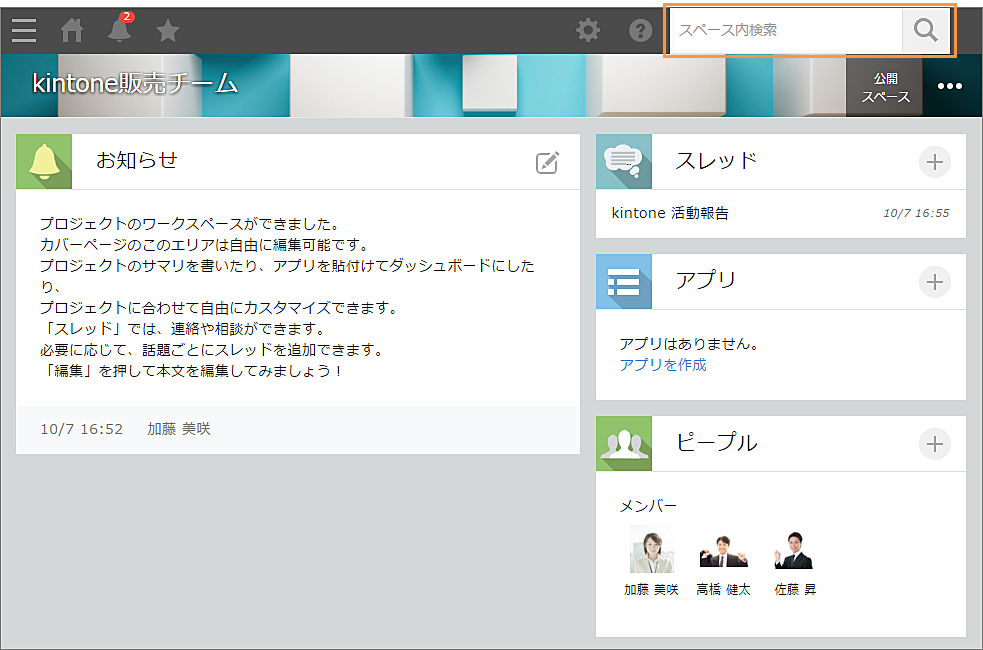Viewport: 983px width, 650px height.
Task: Click the magnifier search button
Action: click(x=926, y=30)
